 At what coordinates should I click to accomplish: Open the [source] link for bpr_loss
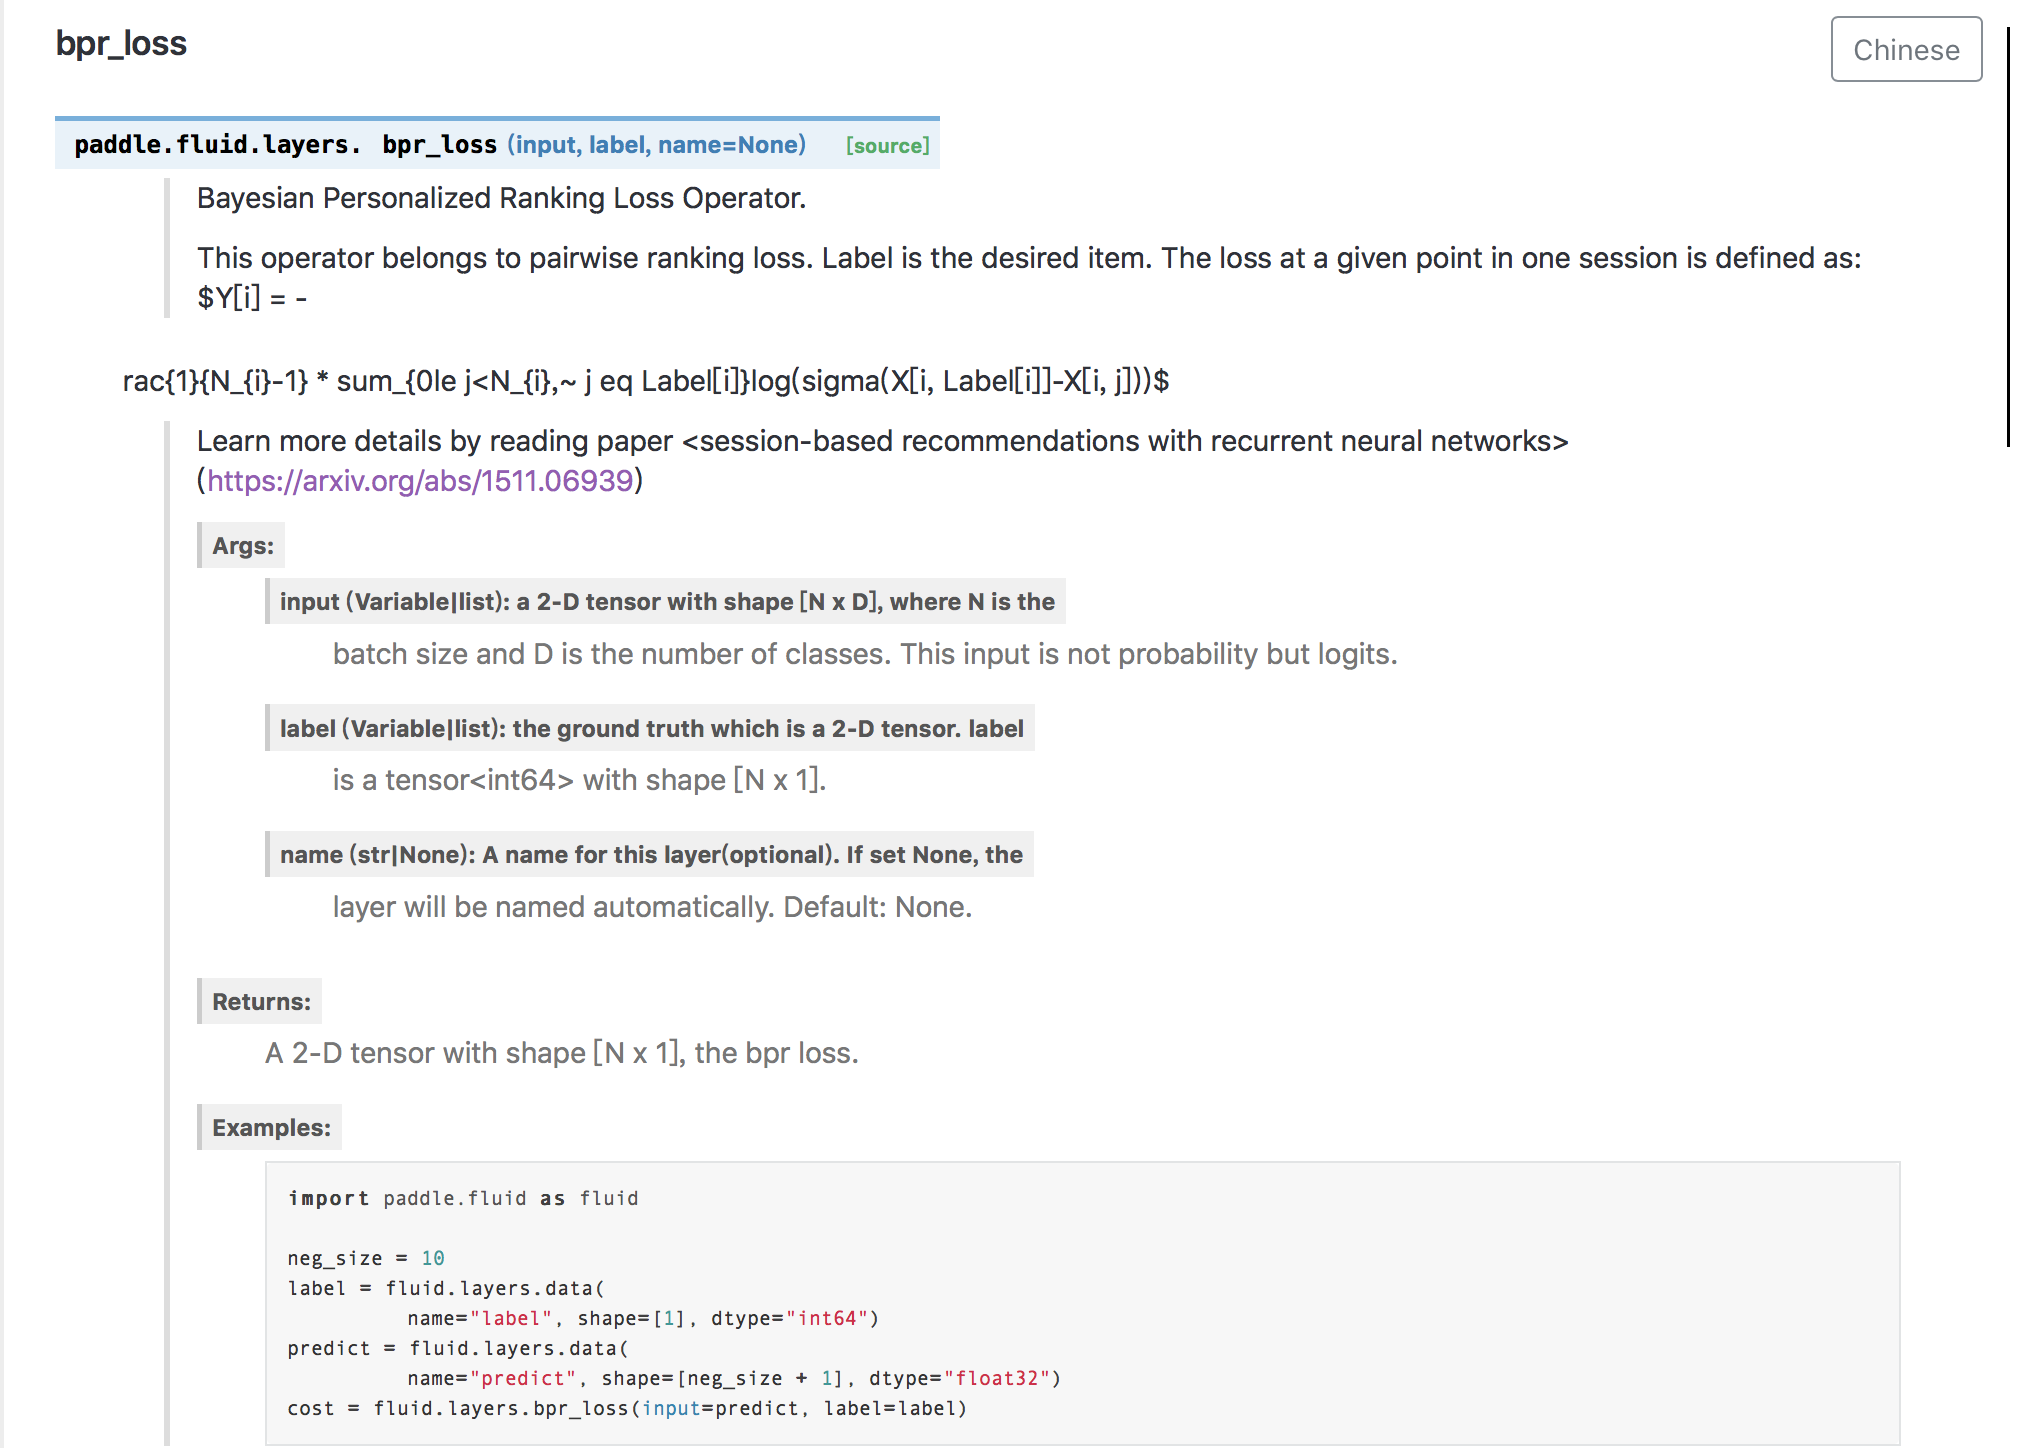[887, 146]
